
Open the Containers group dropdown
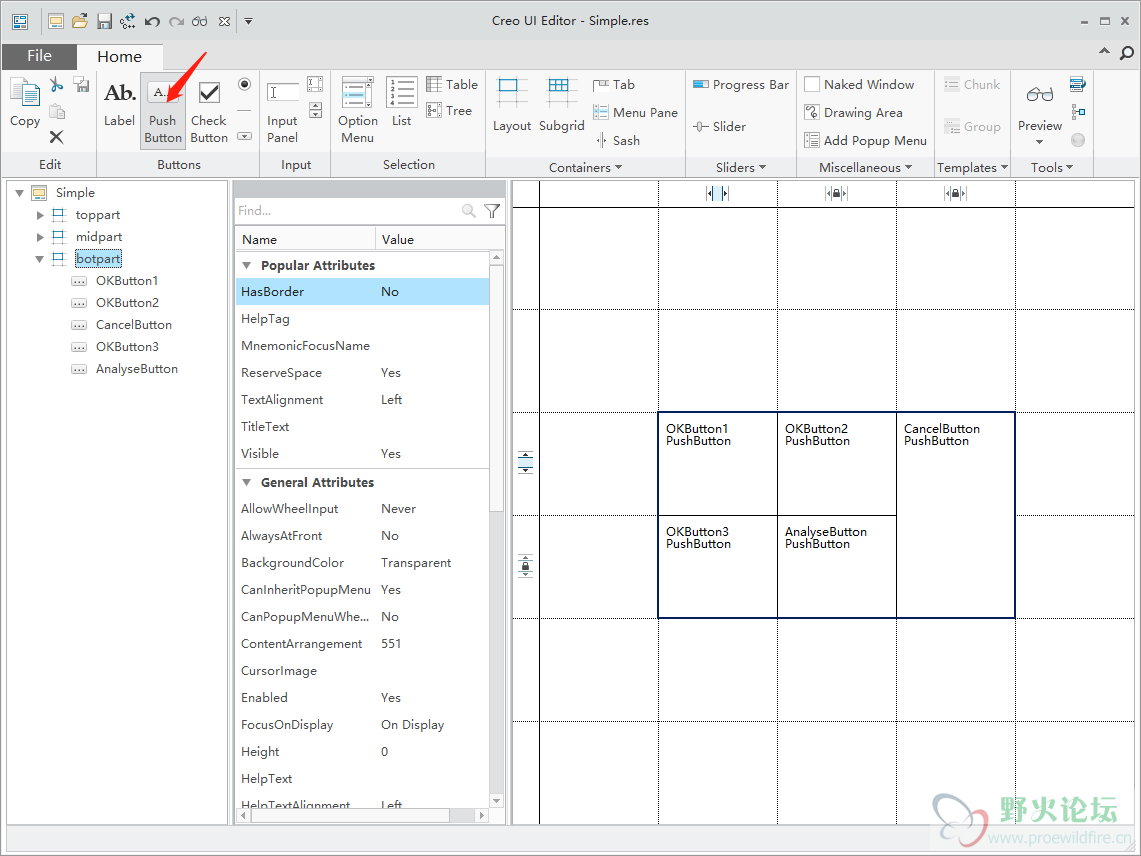586,167
